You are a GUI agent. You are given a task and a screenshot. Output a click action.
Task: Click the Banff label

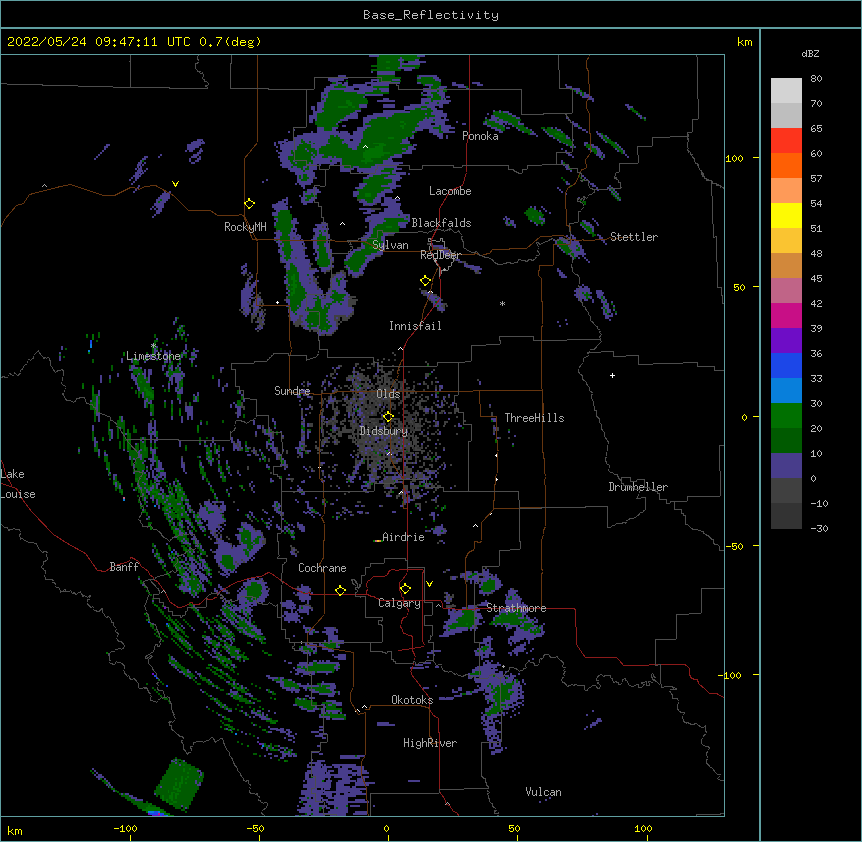click(124, 567)
